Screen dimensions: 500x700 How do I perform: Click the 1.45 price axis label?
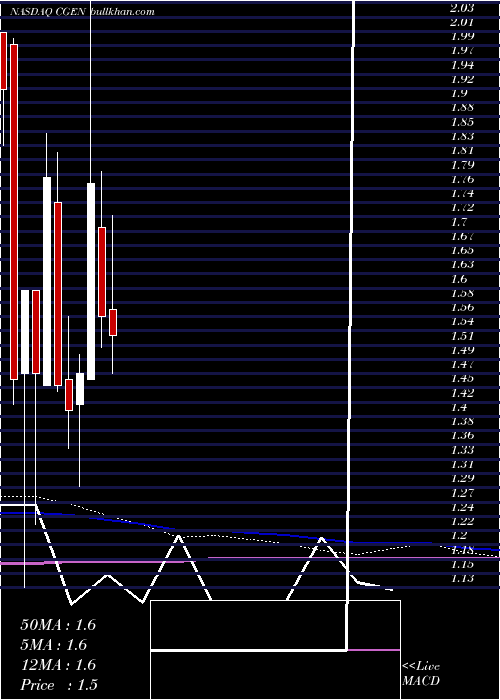(462, 379)
